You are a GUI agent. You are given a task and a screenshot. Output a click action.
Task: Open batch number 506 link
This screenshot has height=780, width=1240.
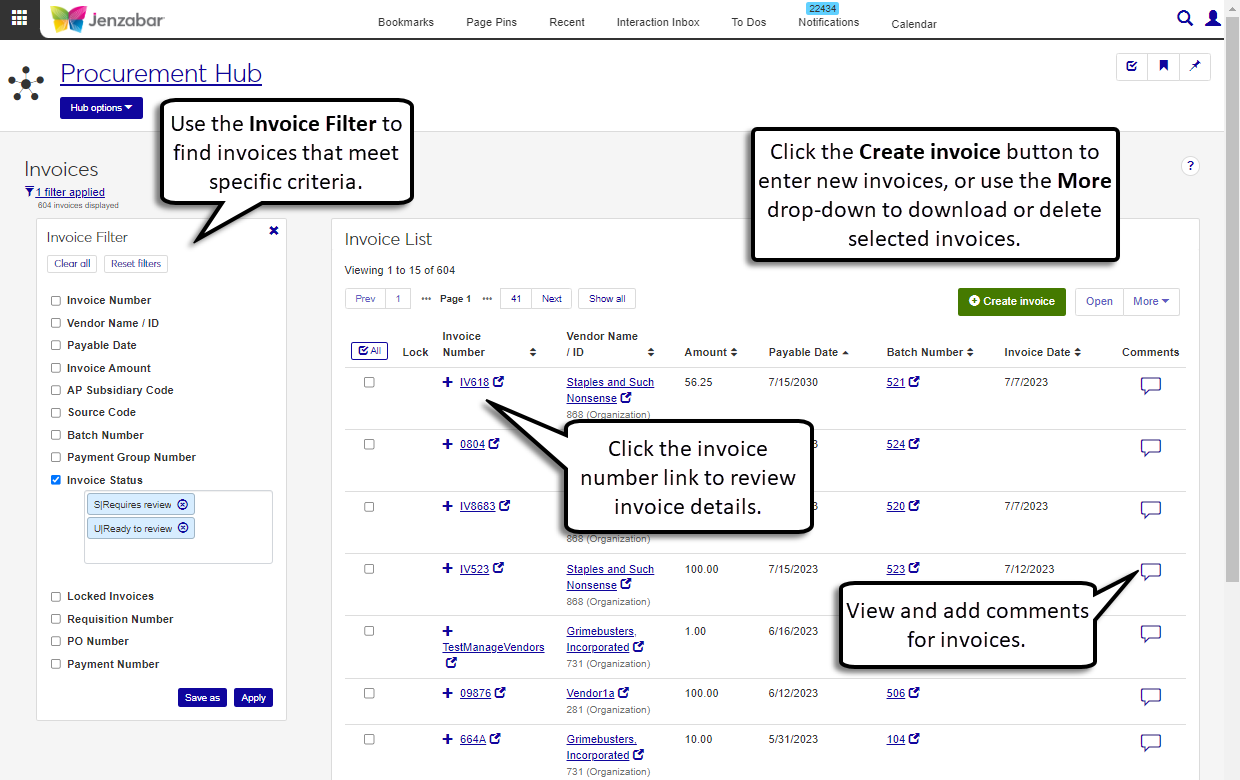(x=895, y=693)
